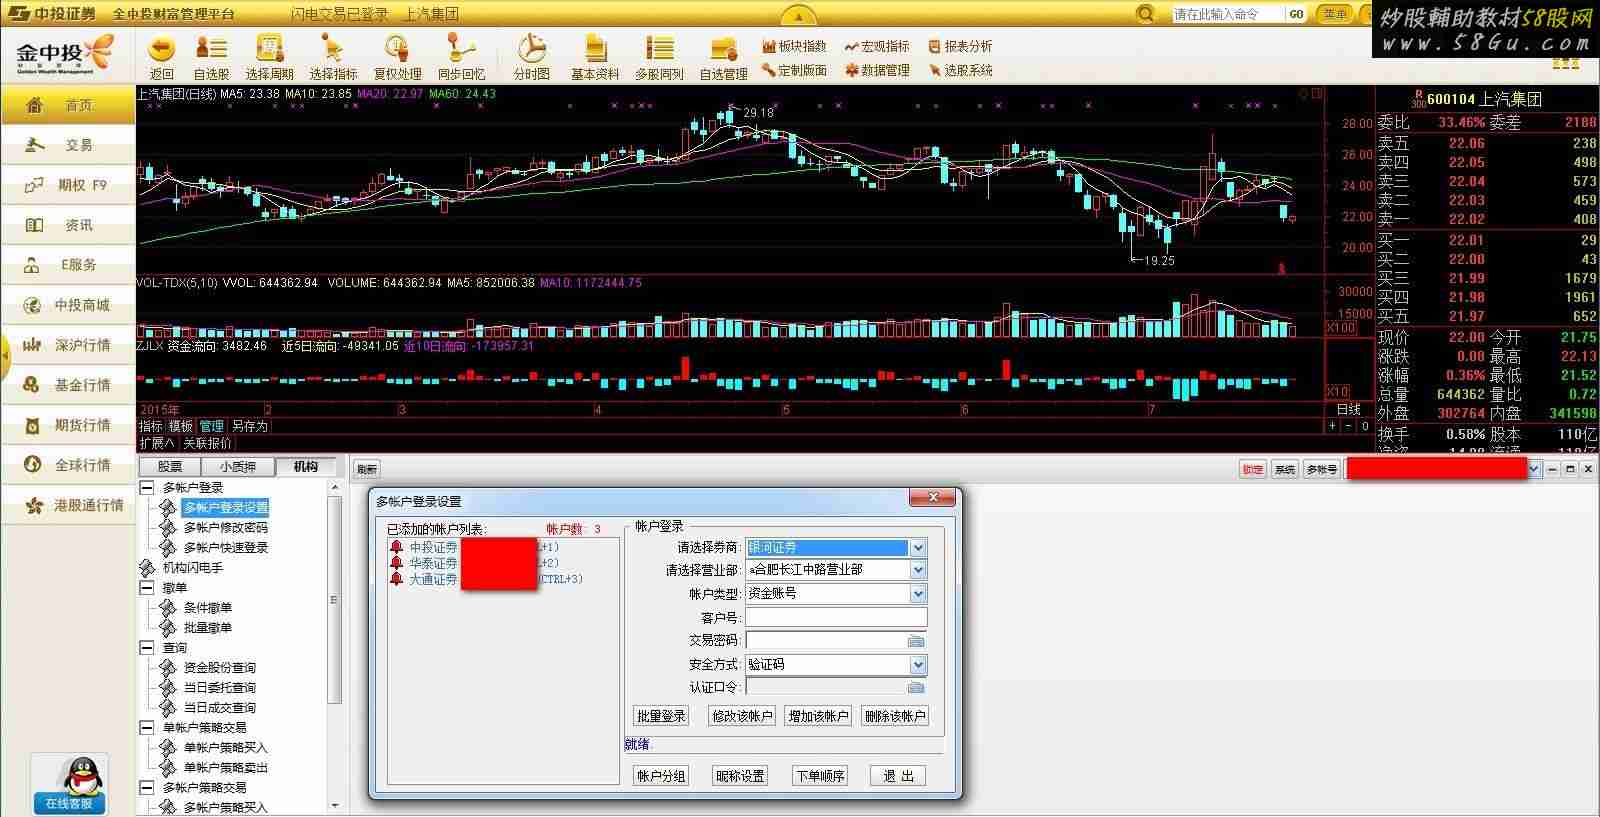
Task: Click the 增加该帐户 button
Action: [818, 716]
